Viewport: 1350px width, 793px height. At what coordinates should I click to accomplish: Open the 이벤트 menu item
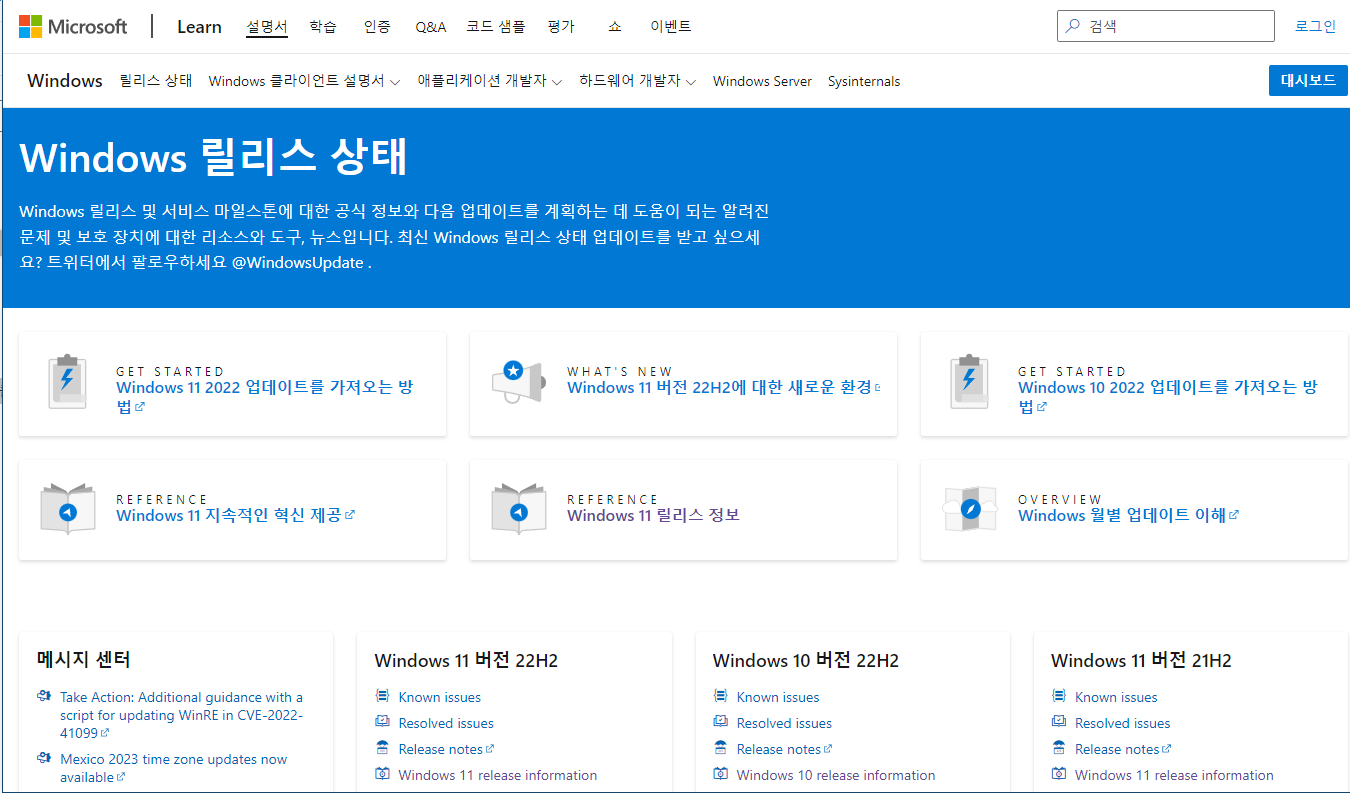[670, 27]
